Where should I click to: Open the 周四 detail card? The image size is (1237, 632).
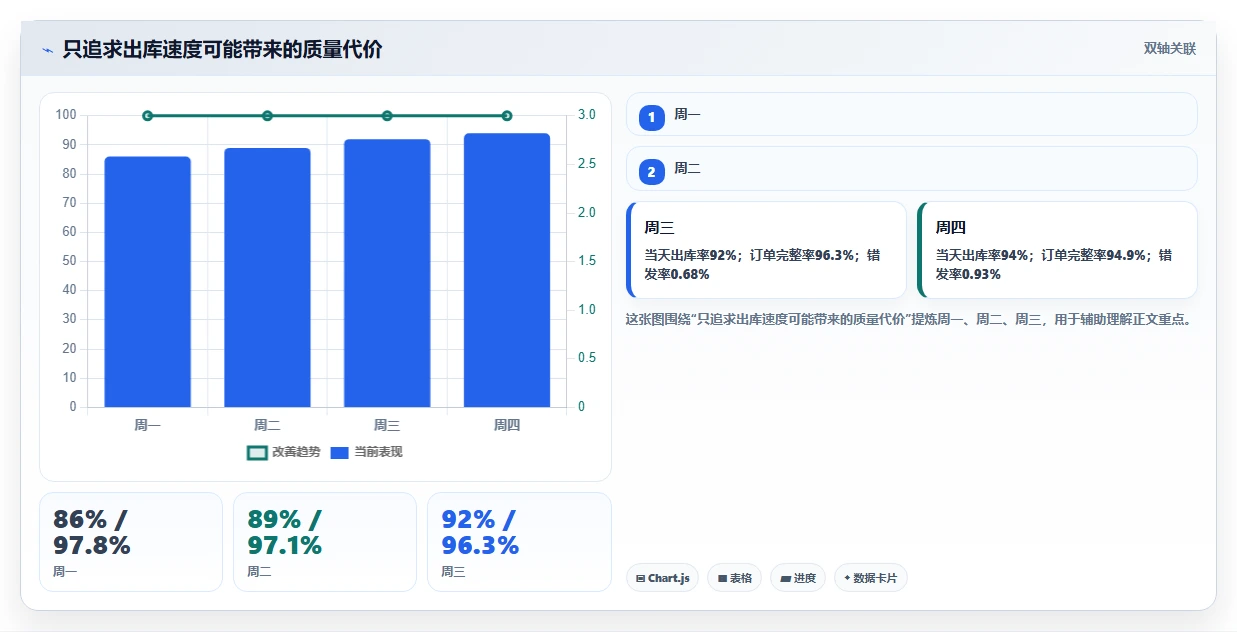pyautogui.click(x=1057, y=250)
